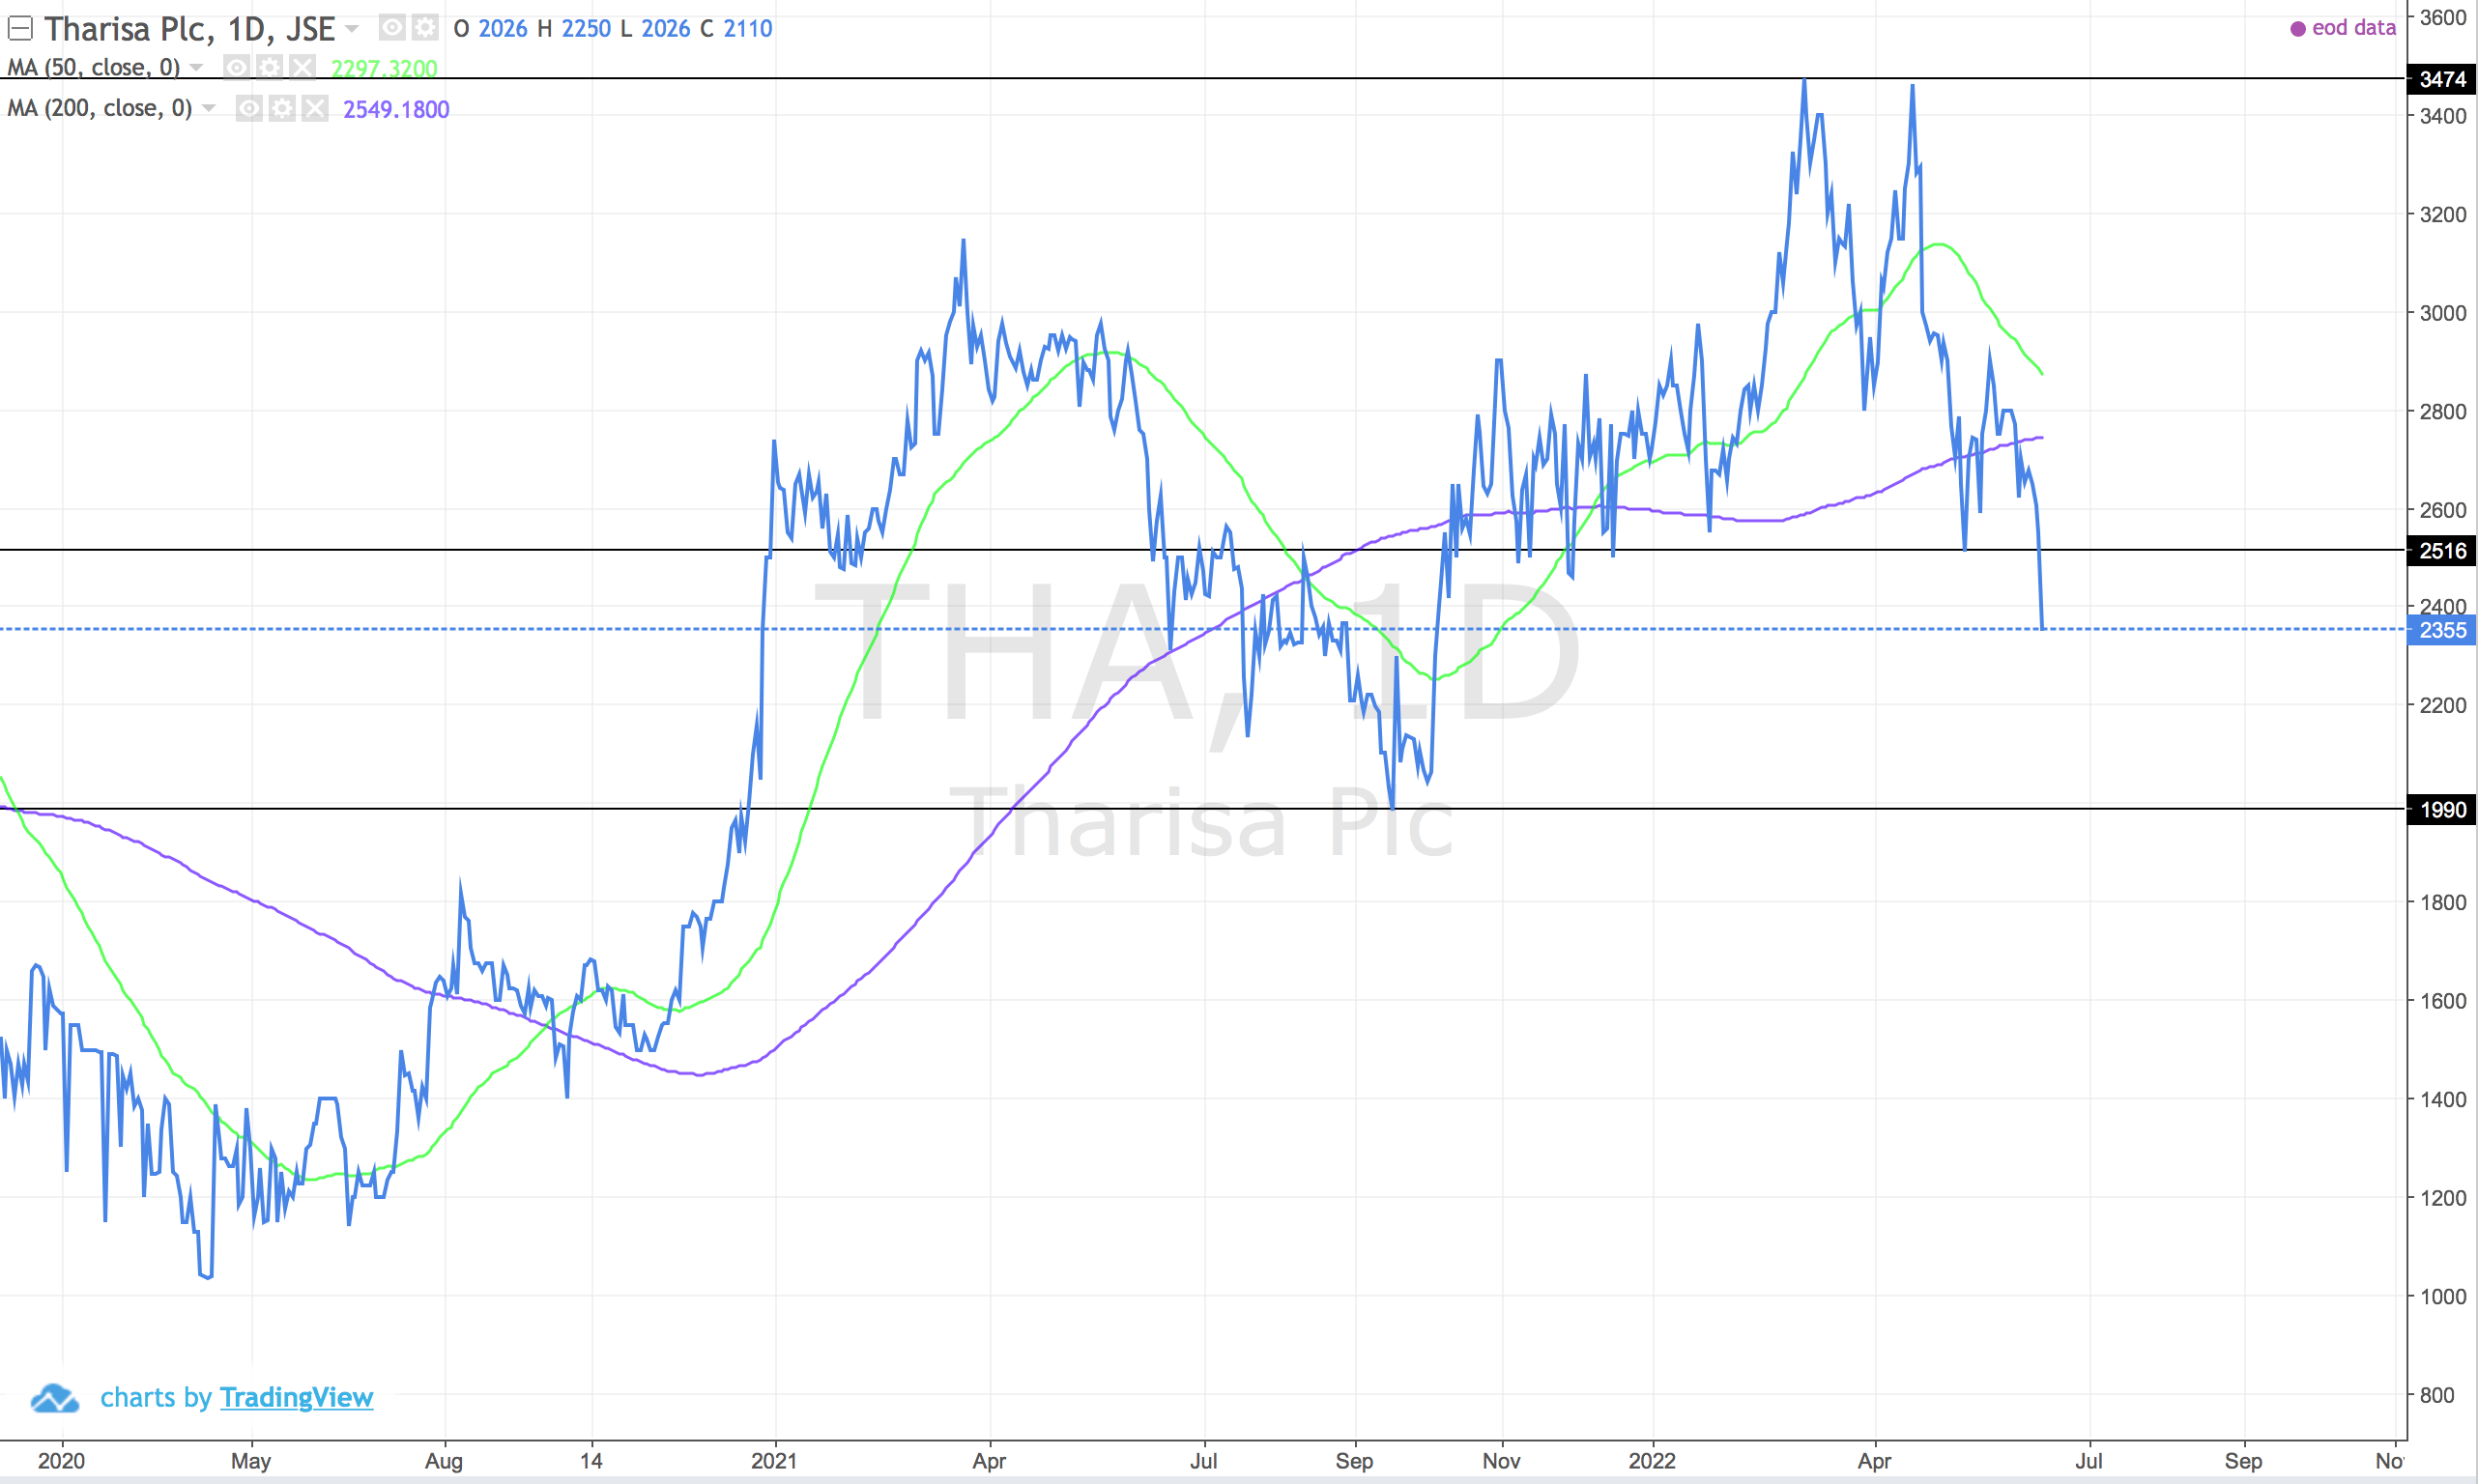Open settings gear for MA 200 indicator
Viewport: 2478px width, 1484px height.
pos(282,108)
